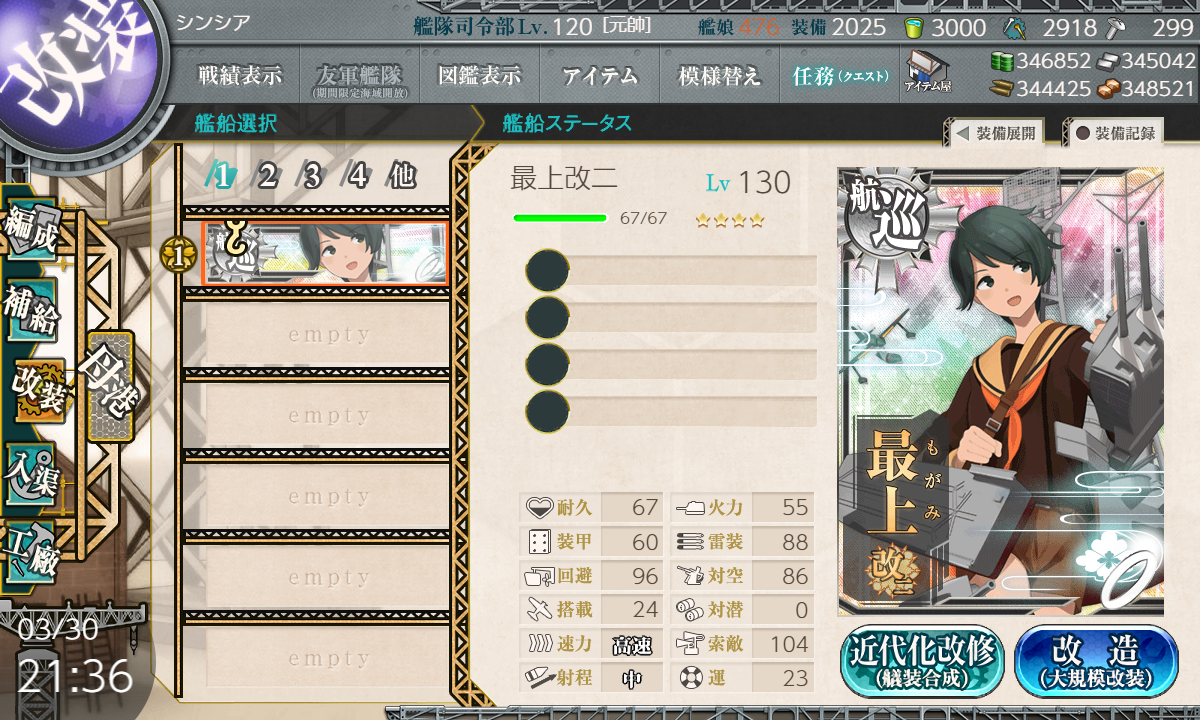This screenshot has width=1200, height=720.
Task: Select the 入渠 (Docking) side menu icon
Action: click(32, 470)
